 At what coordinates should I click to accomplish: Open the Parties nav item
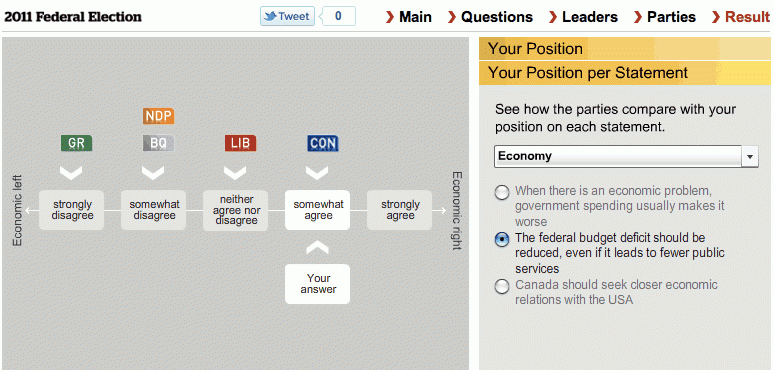tap(664, 17)
